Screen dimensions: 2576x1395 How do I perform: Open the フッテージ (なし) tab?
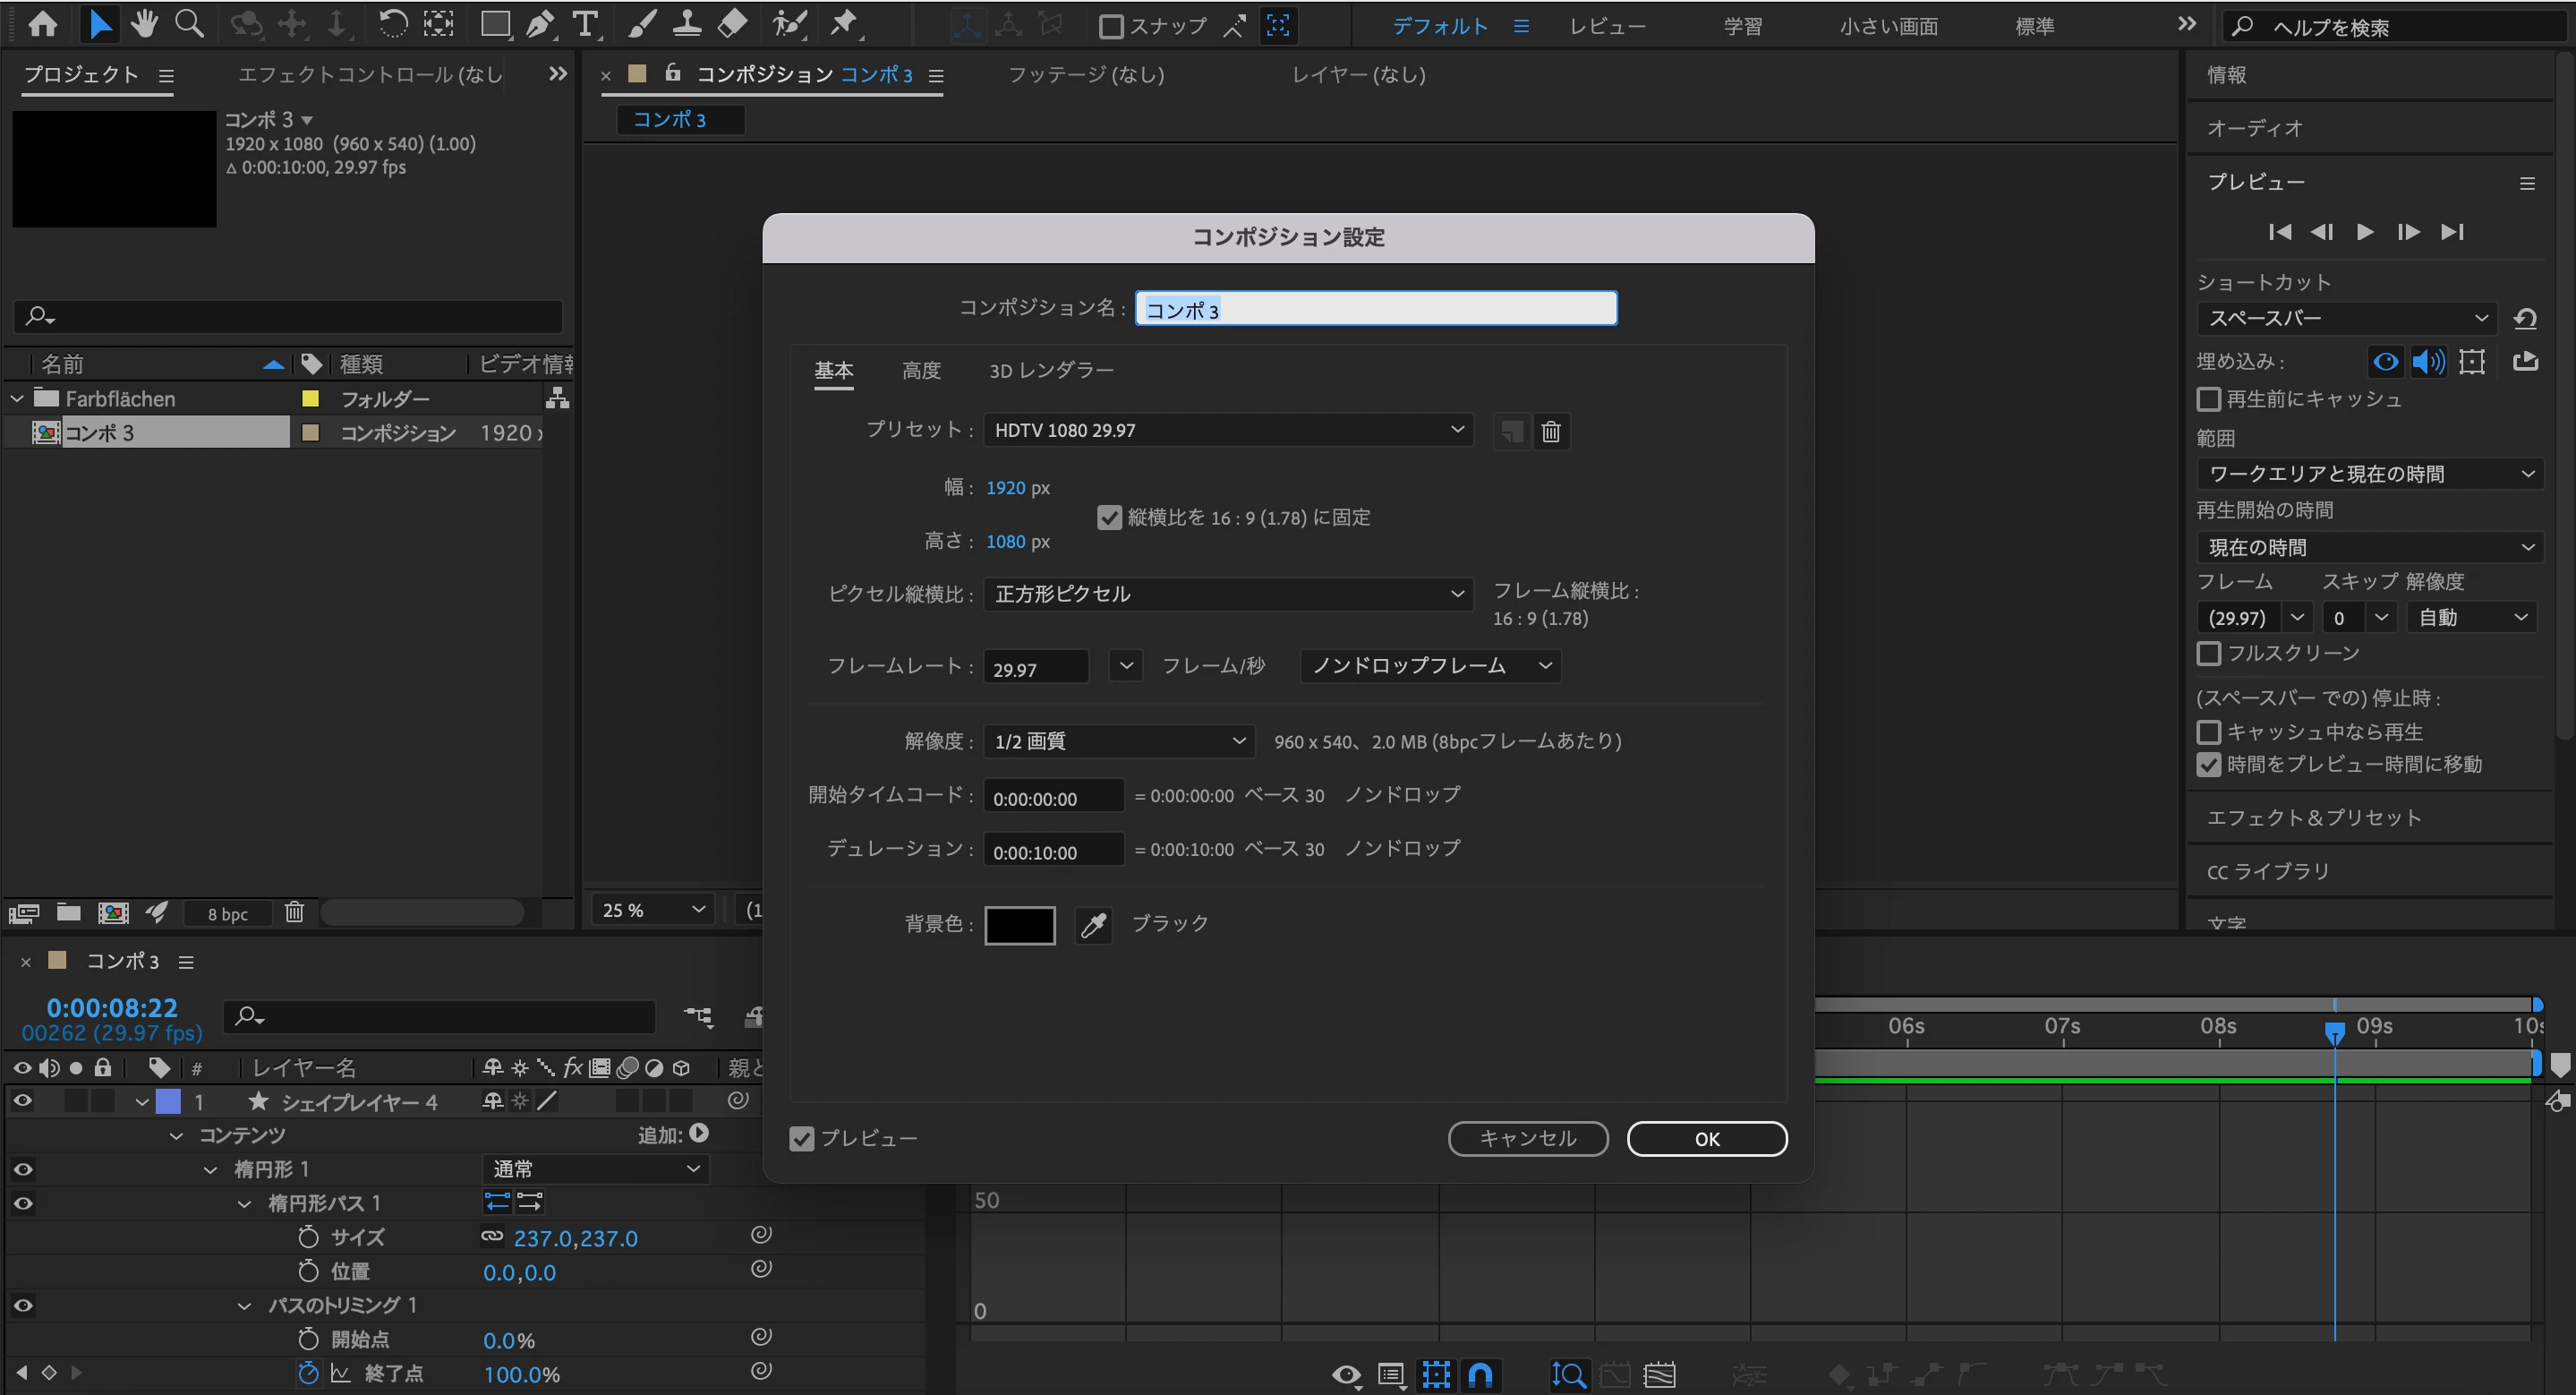point(1086,75)
